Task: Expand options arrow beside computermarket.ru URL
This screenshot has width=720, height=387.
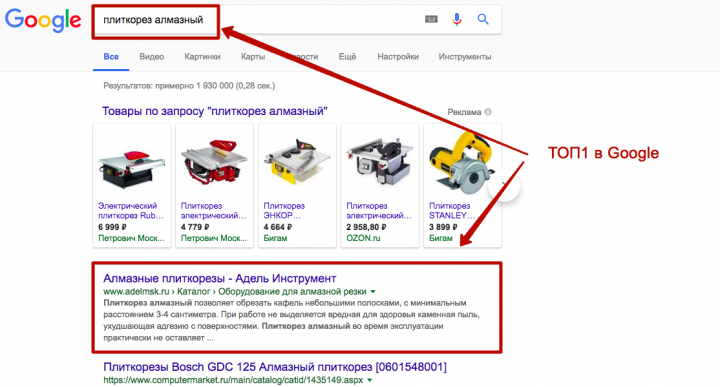Action: pos(370,380)
